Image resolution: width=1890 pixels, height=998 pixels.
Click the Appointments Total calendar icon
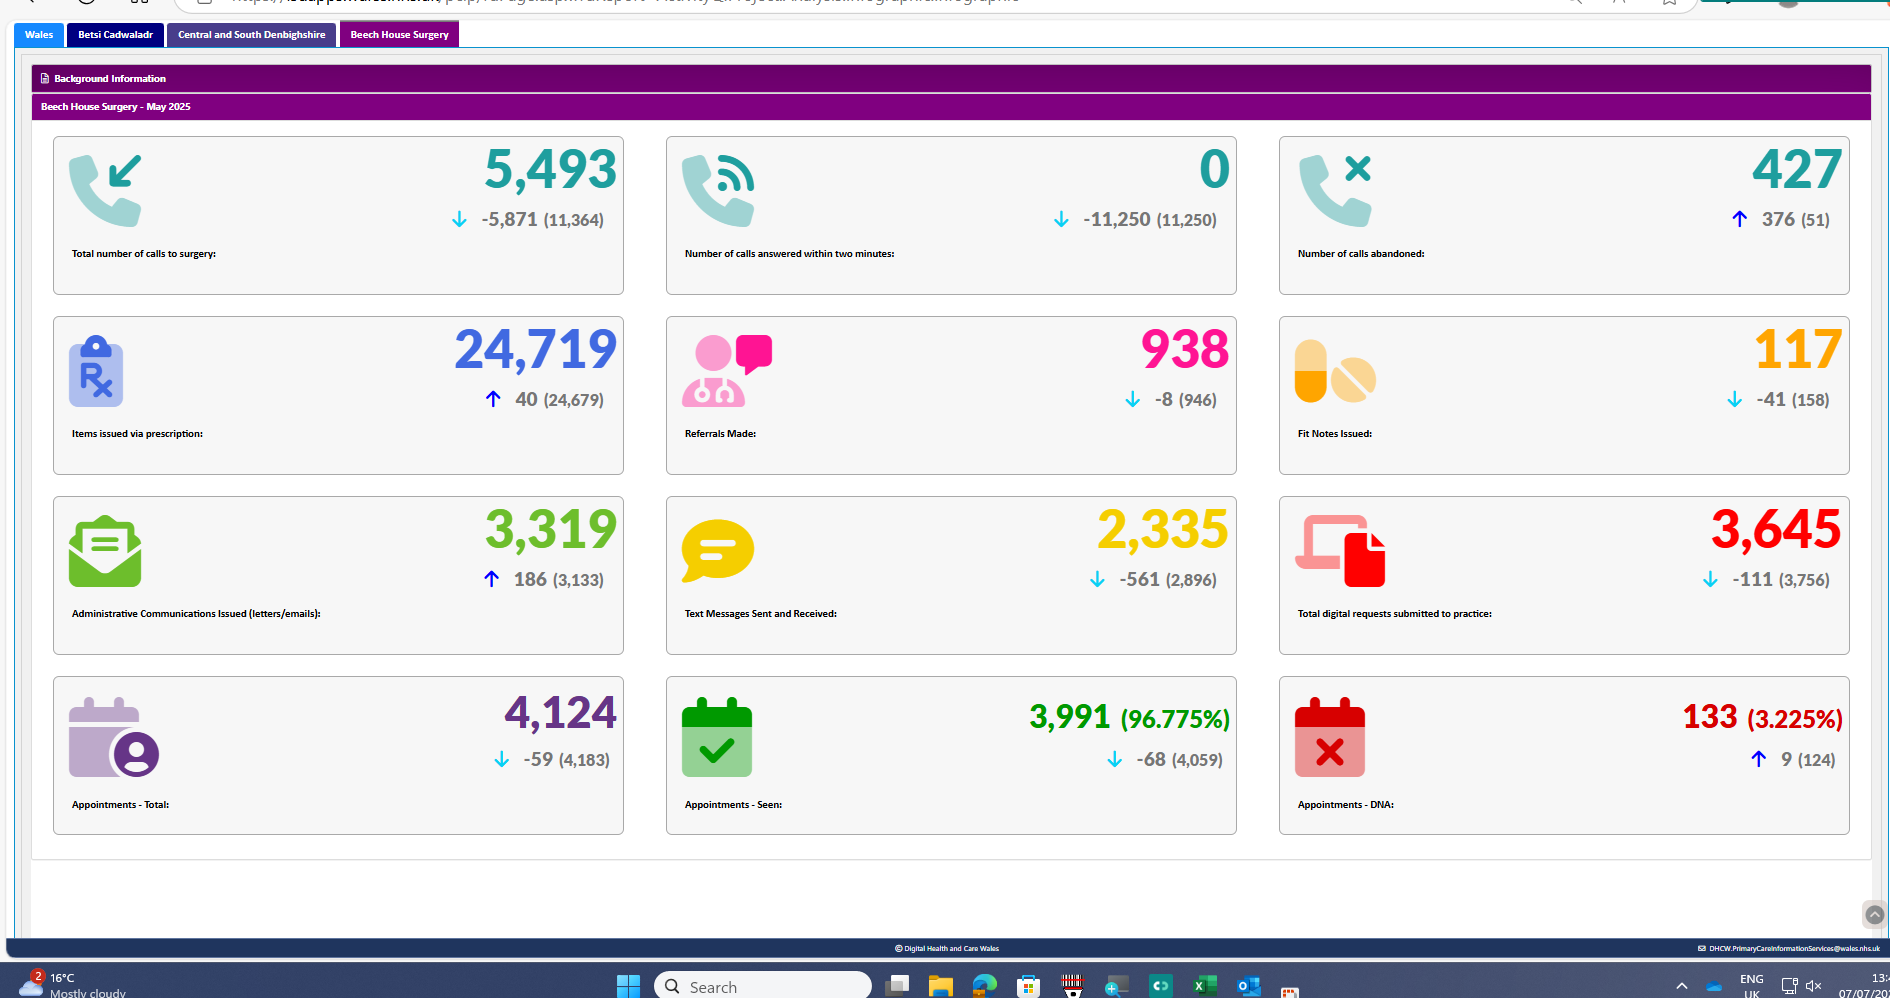[x=113, y=737]
